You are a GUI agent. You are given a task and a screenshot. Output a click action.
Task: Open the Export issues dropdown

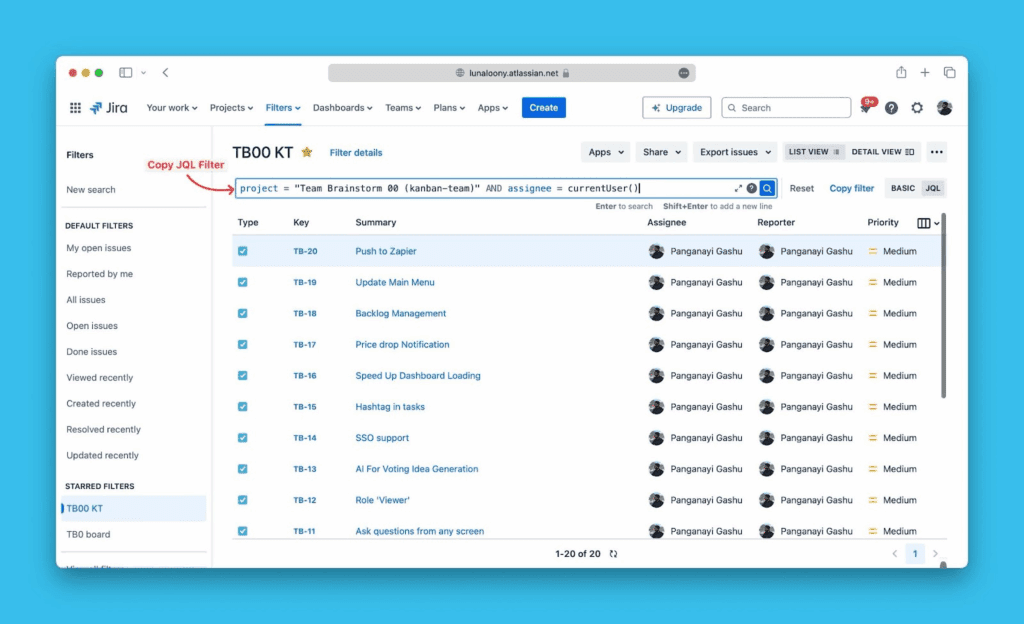coord(735,151)
